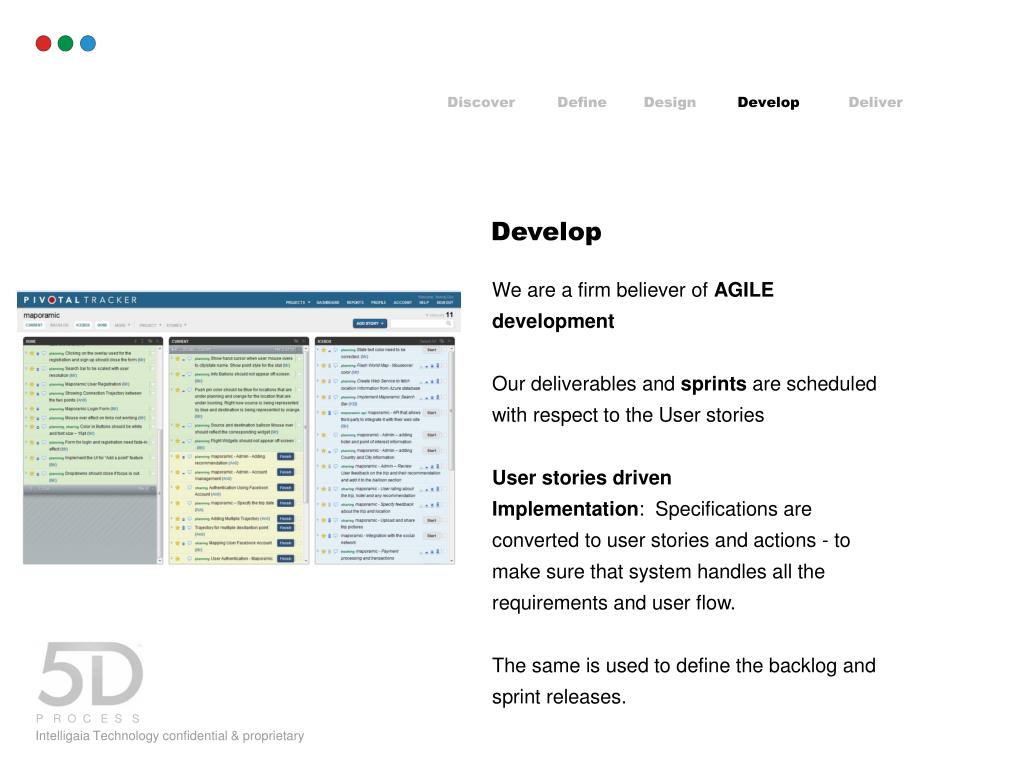Open the PROJECT dropdown under maporamic
This screenshot has height=768, width=1024.
click(x=150, y=325)
